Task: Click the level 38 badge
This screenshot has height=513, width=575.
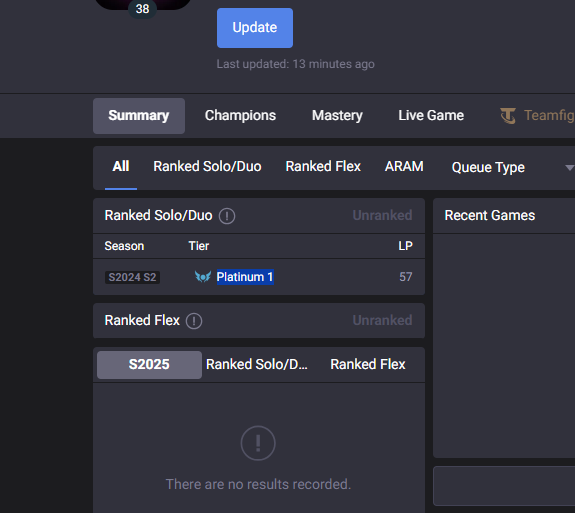Action: tap(142, 9)
